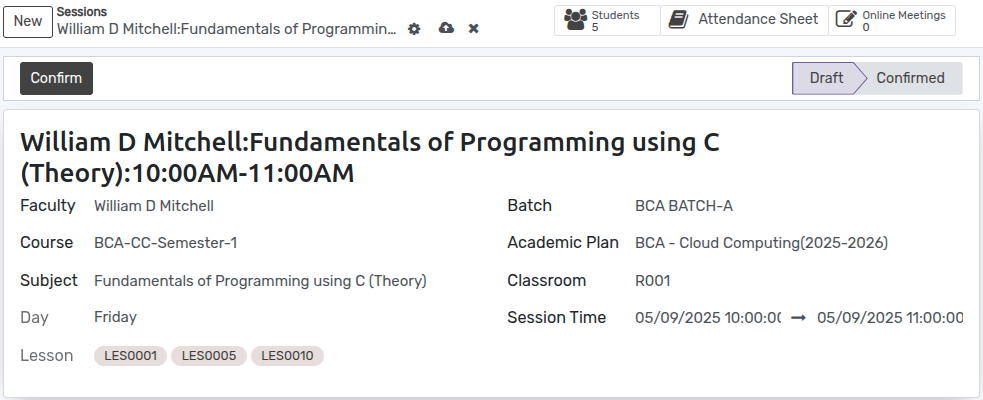
Task: Click the Day value Friday
Action: coord(115,317)
